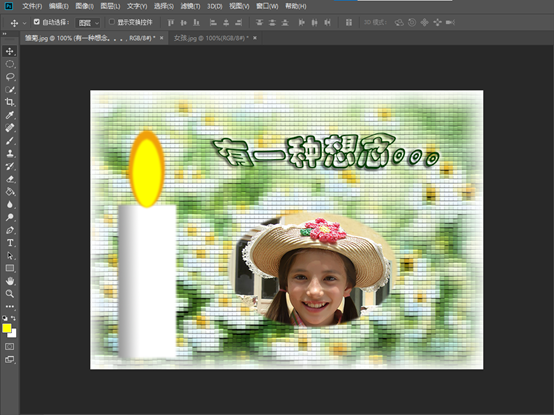The height and width of the screenshot is (415, 554).
Task: Select the Elliptical Marquee tool
Action: [x=10, y=64]
